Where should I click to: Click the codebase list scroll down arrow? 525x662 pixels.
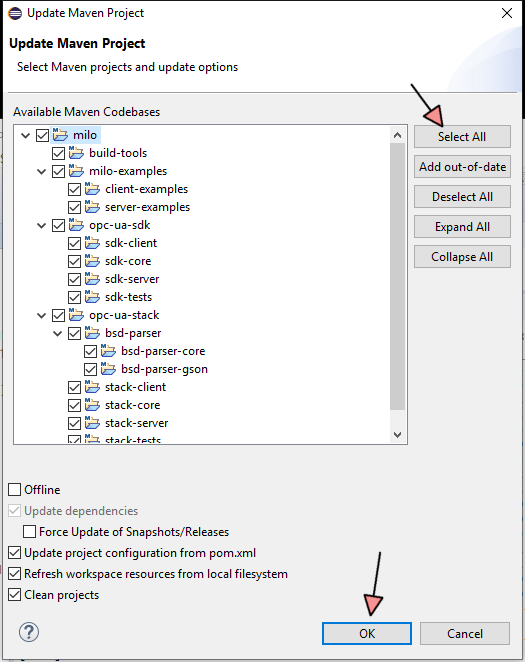click(397, 434)
